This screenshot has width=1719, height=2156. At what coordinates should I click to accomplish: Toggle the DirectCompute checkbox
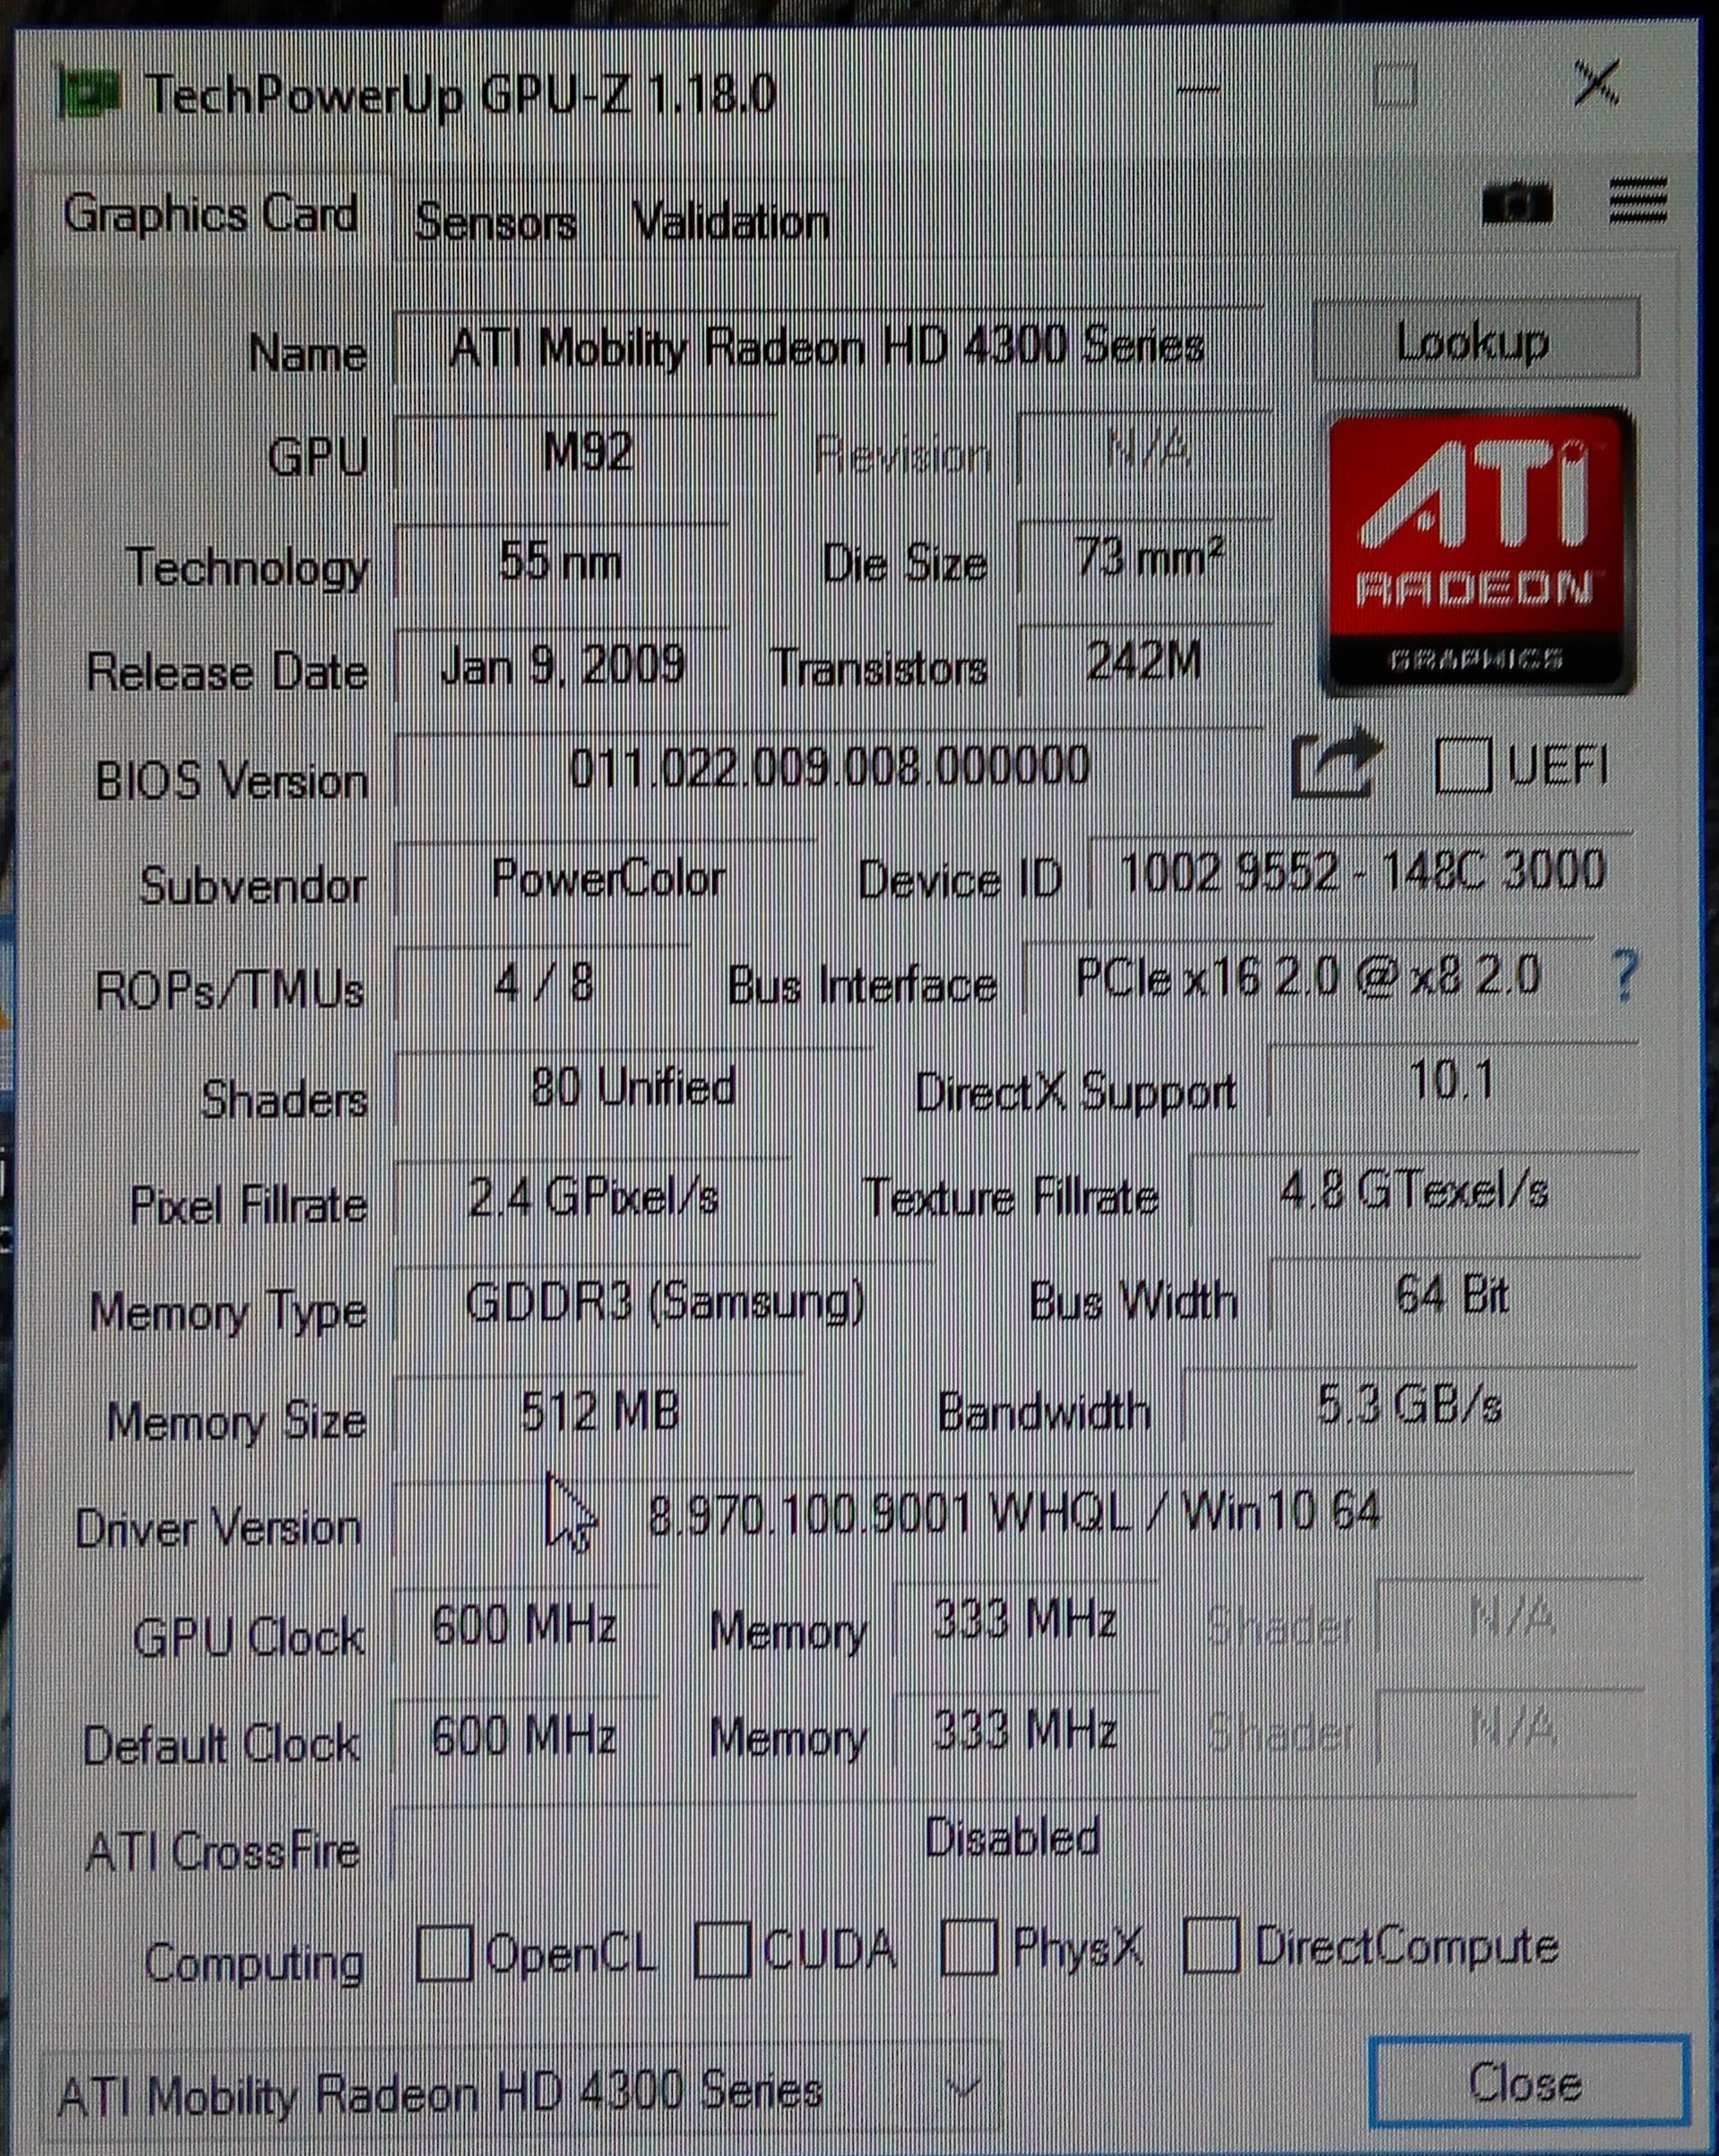(1211, 1945)
